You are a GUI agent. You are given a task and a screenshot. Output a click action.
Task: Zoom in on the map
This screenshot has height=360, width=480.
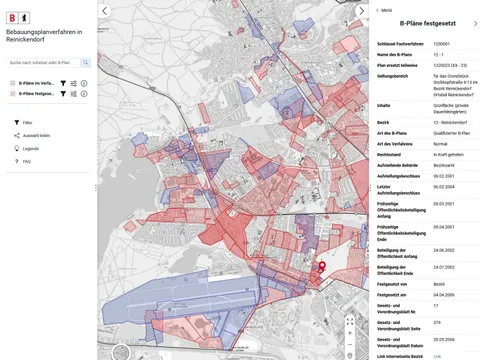pyautogui.click(x=350, y=333)
